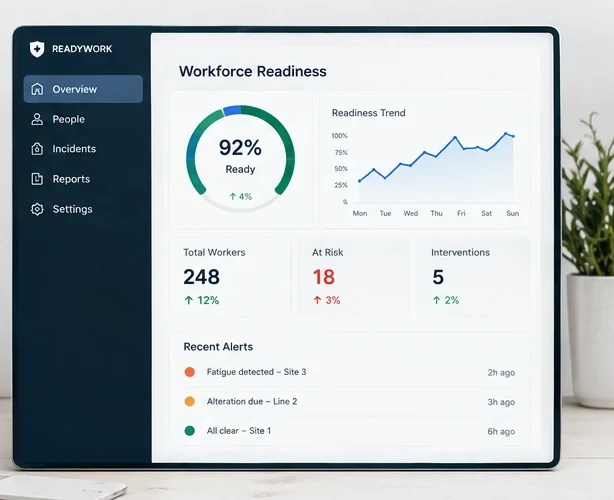Click the 25% label on chart axis
The height and width of the screenshot is (500, 614).
341,185
